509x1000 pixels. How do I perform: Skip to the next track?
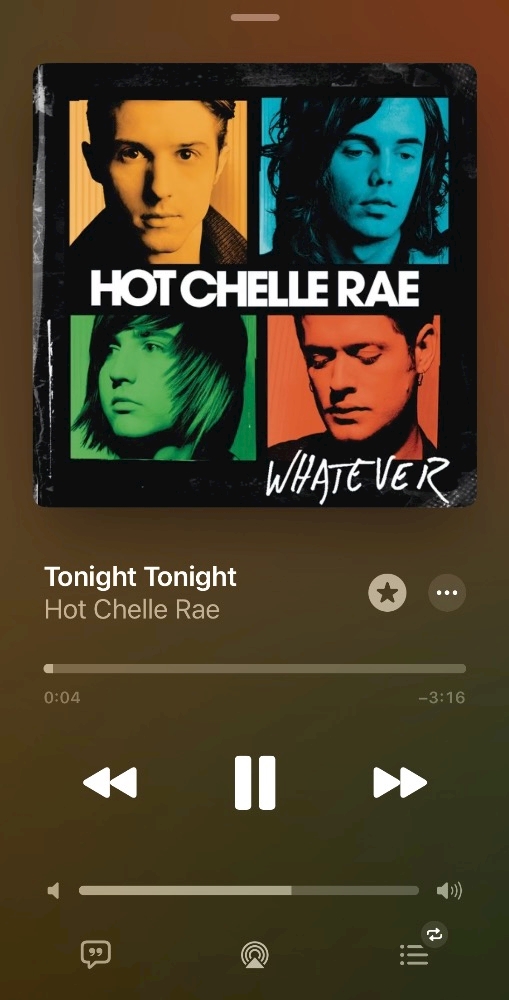(x=400, y=783)
